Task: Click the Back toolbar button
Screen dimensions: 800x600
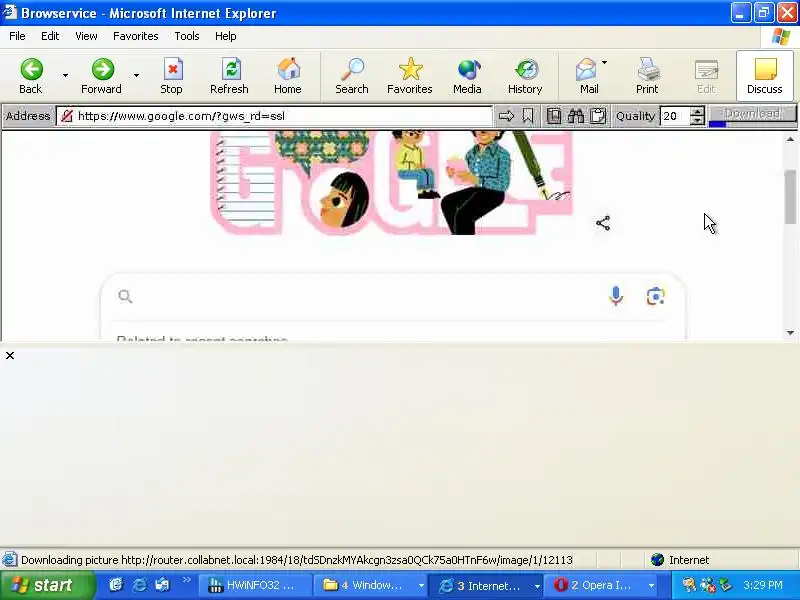Action: pyautogui.click(x=31, y=77)
